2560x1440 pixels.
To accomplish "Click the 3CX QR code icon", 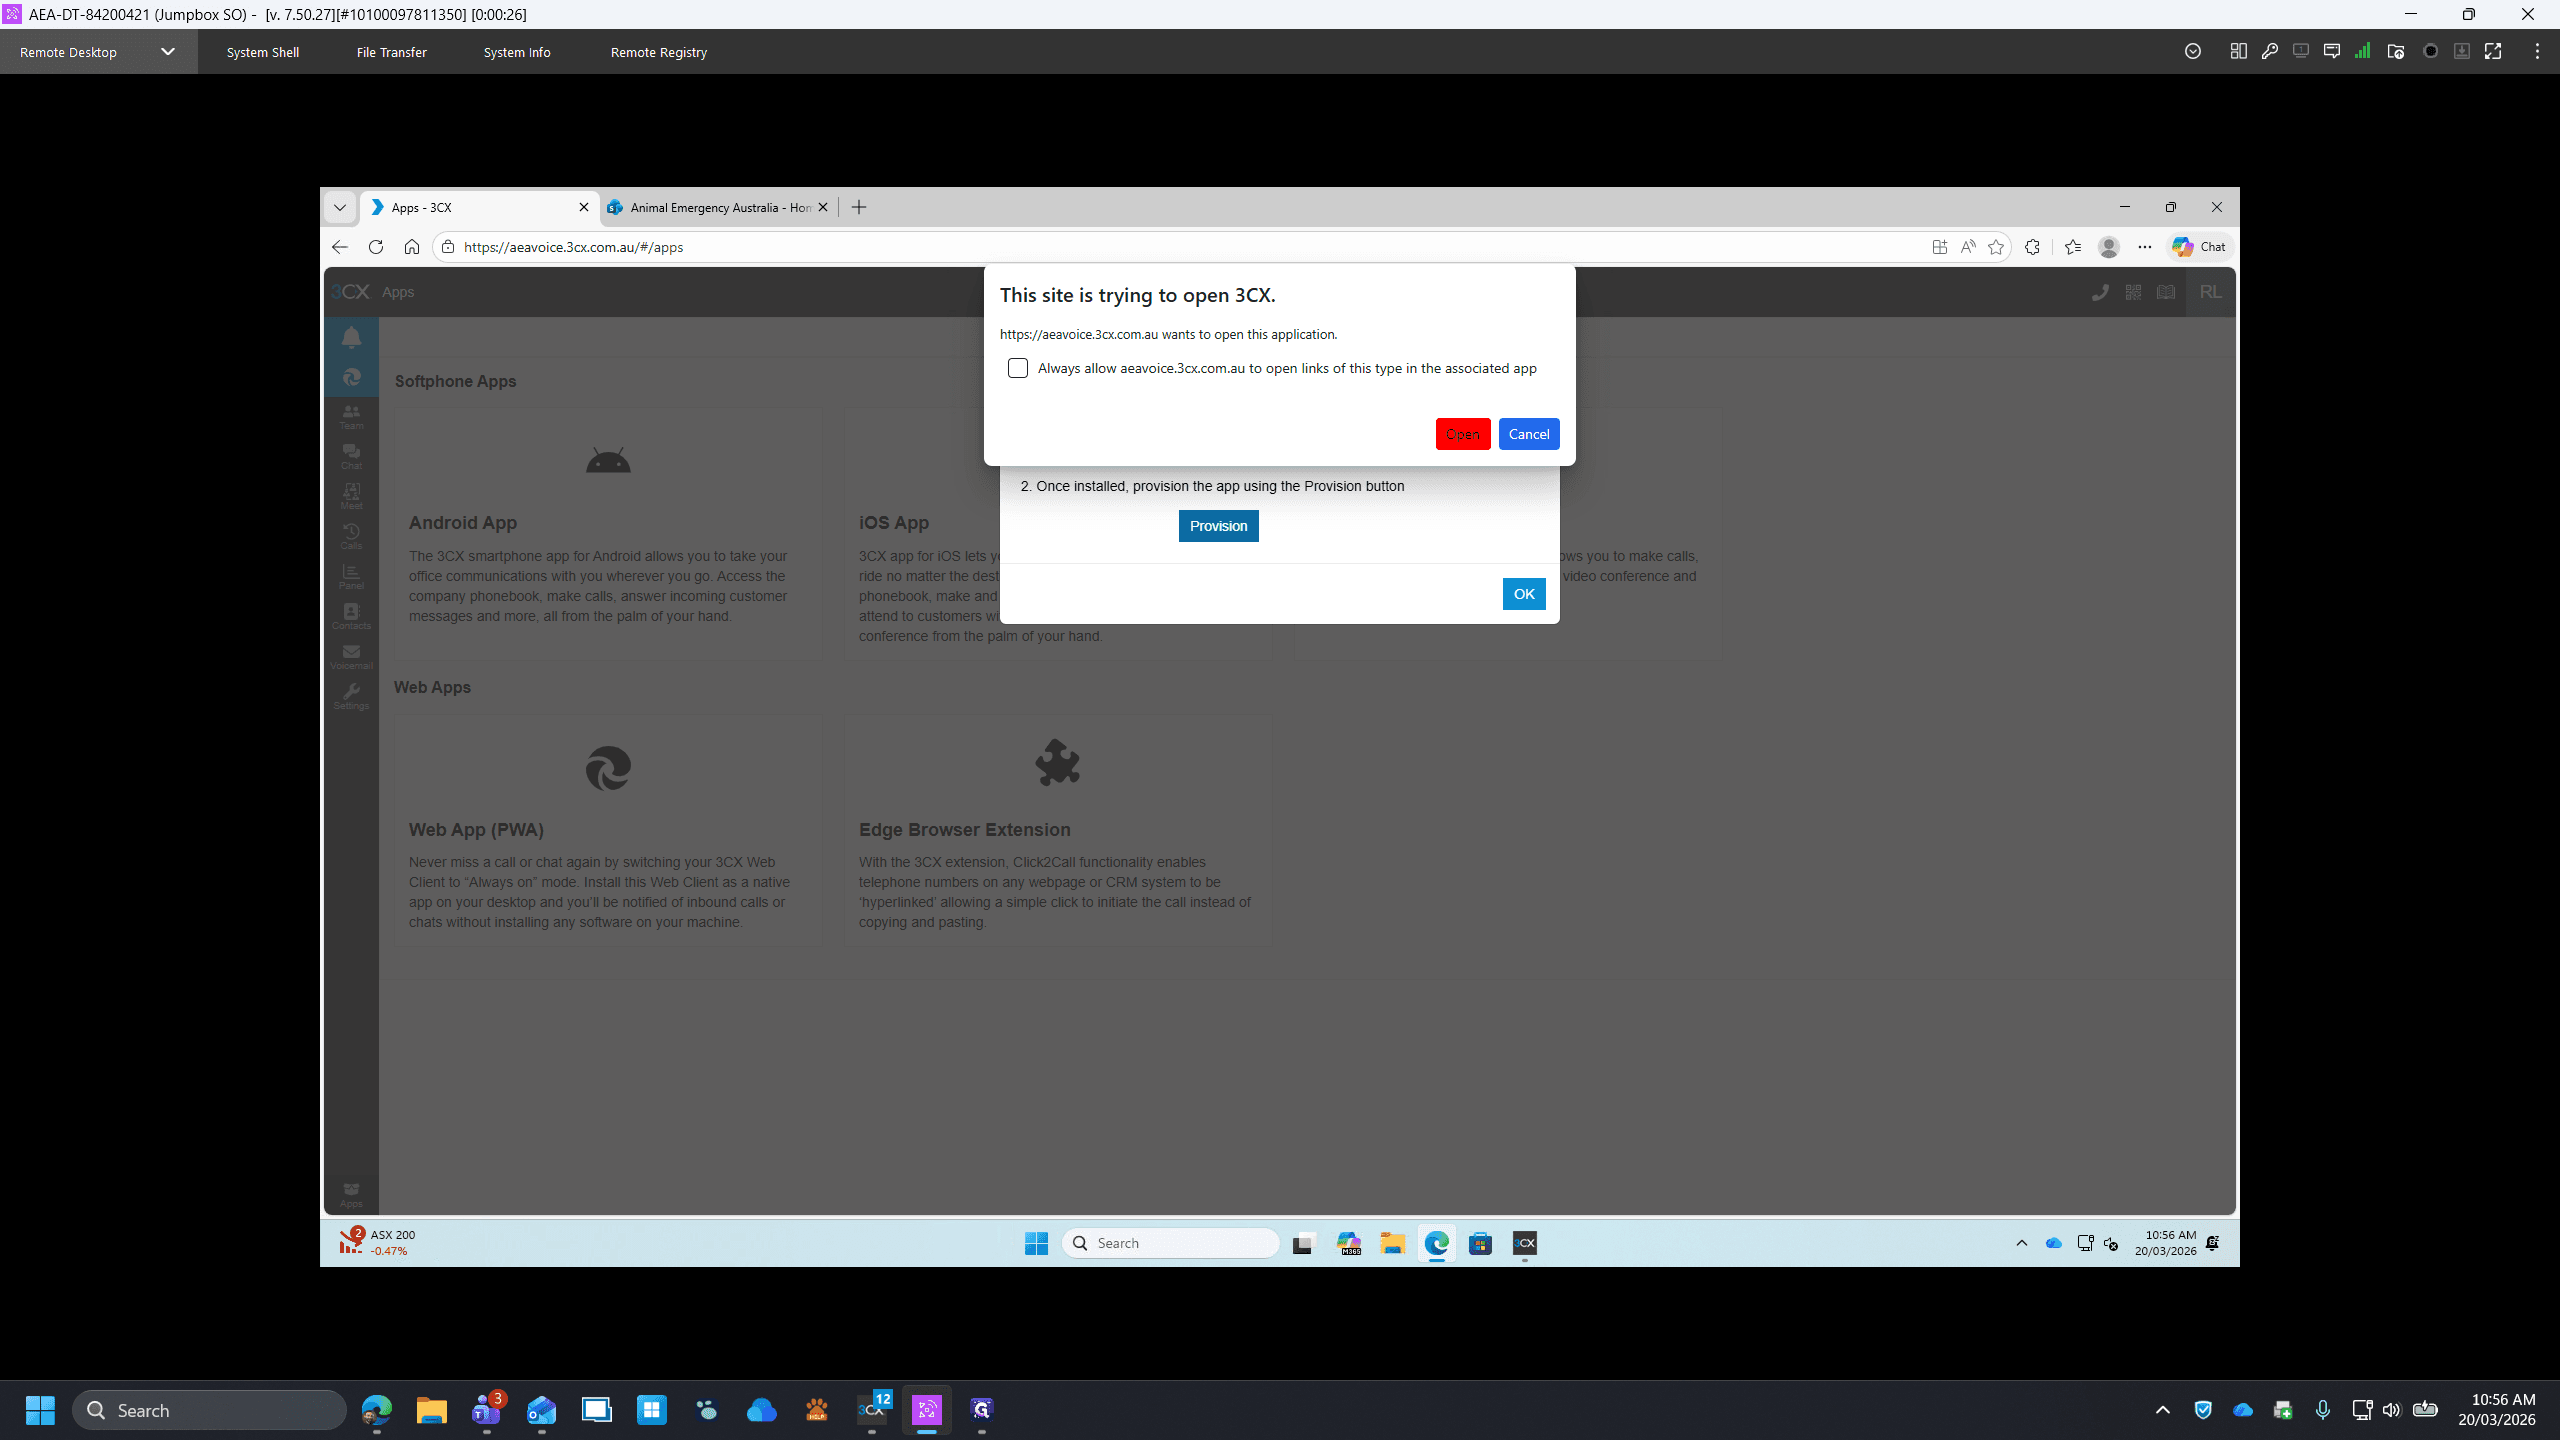I will pos(2133,292).
